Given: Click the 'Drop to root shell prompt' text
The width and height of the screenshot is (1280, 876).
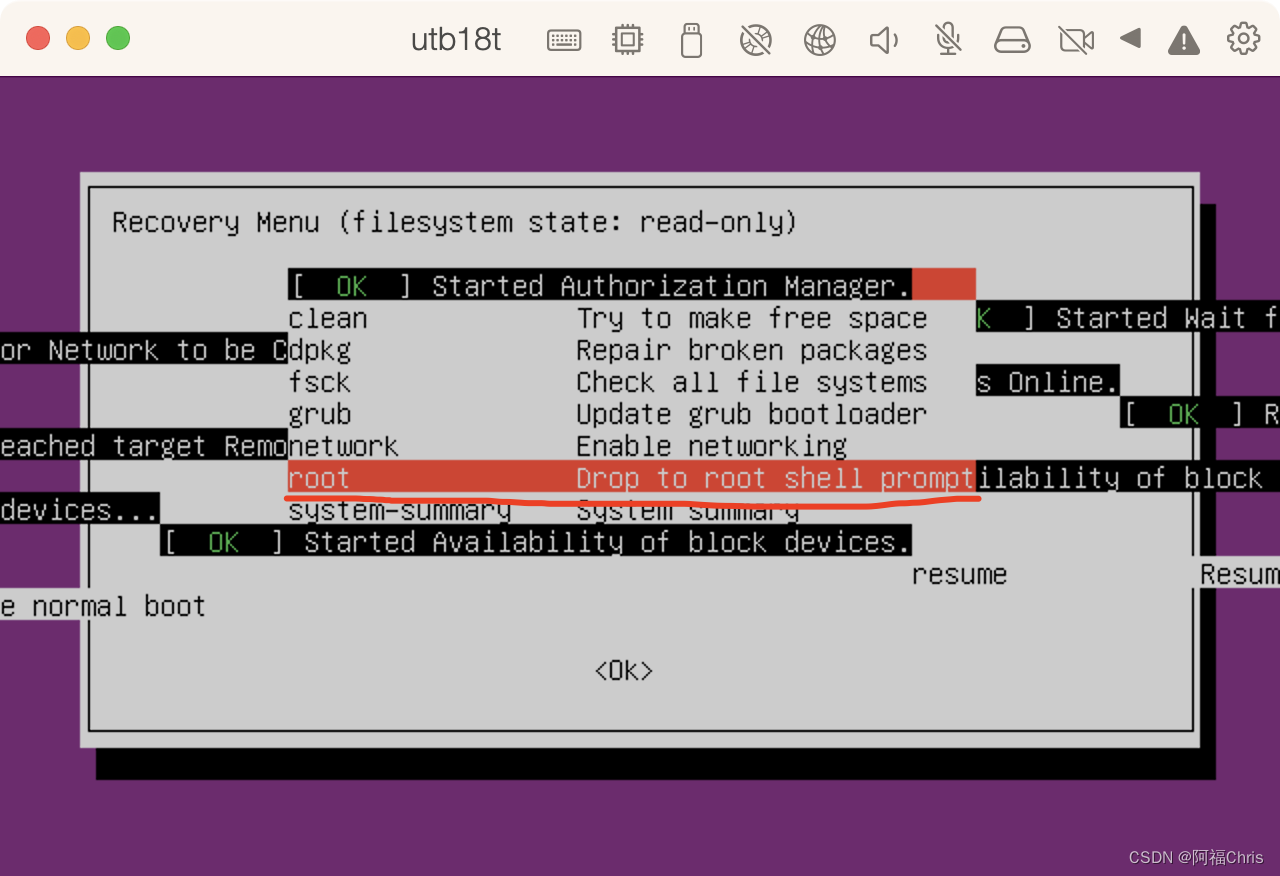Looking at the screenshot, I should tap(775, 478).
